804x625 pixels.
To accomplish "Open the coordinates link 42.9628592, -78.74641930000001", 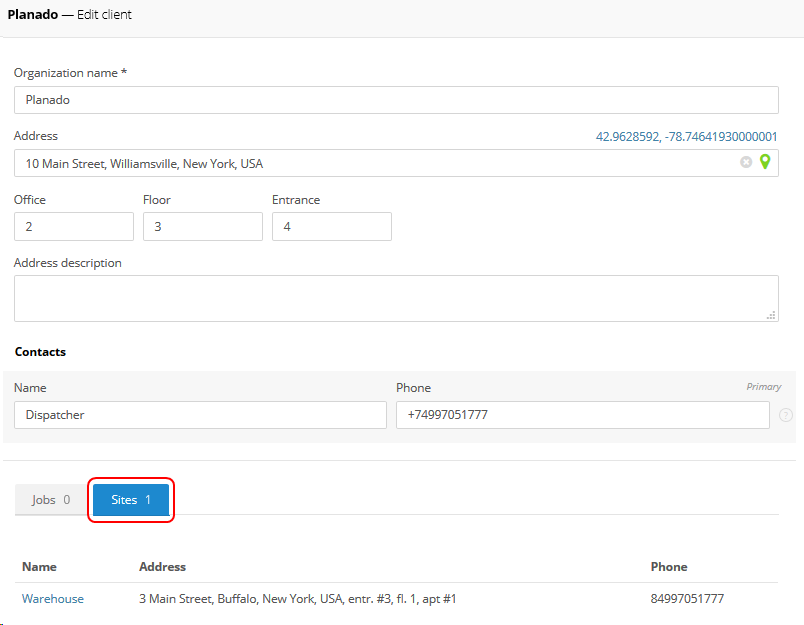I will (x=686, y=137).
